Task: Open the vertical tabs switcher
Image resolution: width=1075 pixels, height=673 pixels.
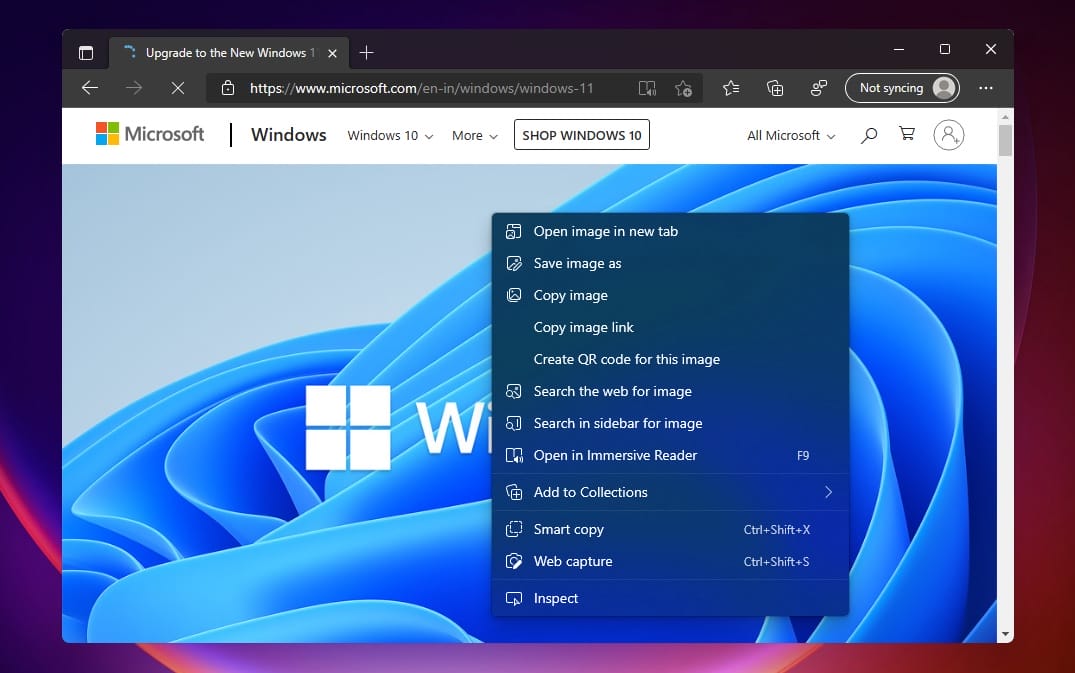Action: pos(86,52)
